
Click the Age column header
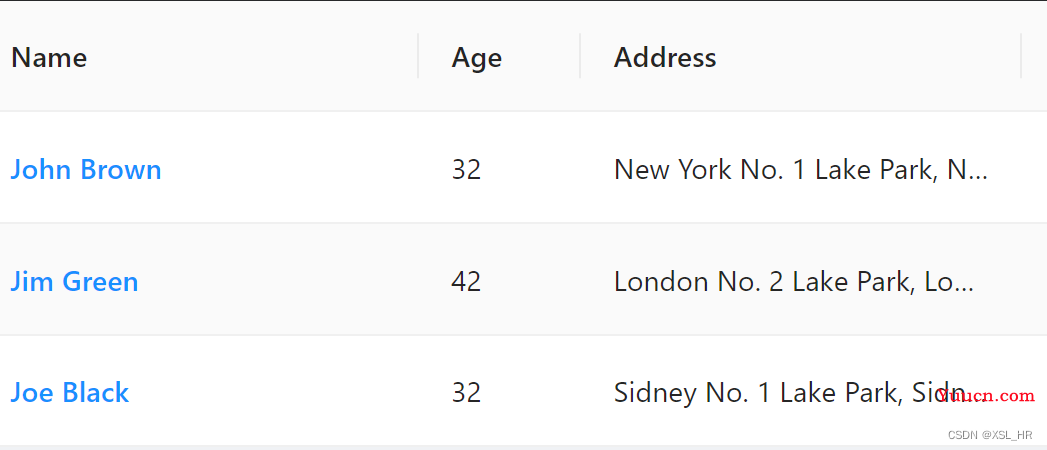tap(477, 58)
